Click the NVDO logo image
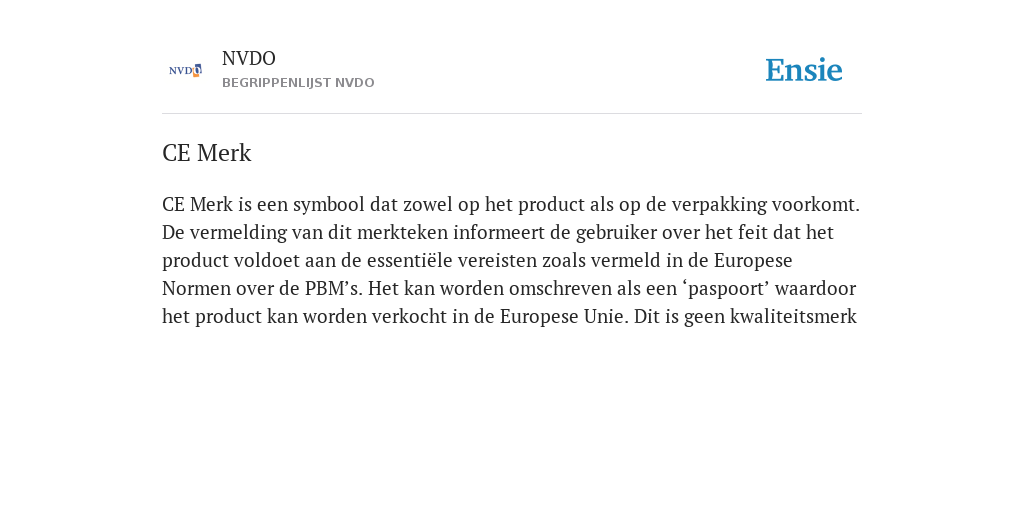The width and height of the screenshot is (1024, 512). coord(185,70)
